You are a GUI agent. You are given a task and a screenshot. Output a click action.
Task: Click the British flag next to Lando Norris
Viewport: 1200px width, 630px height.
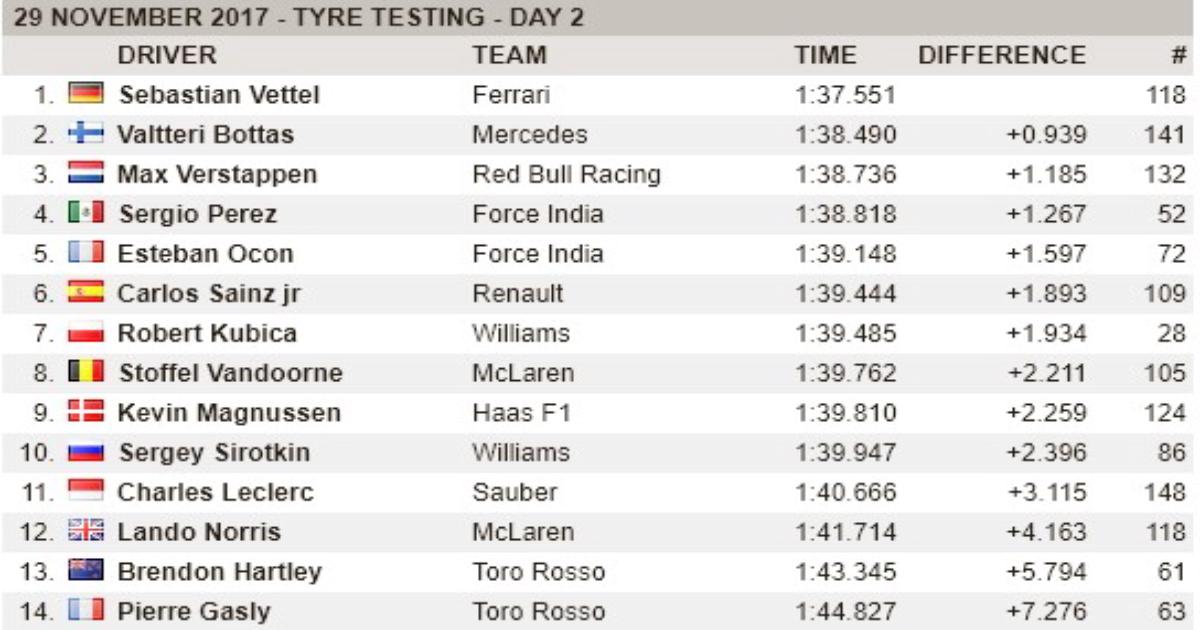[x=85, y=532]
